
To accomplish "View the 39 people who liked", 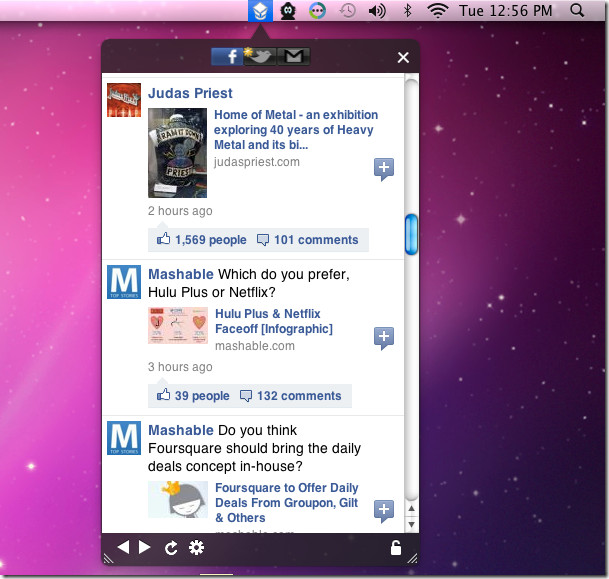I will pyautogui.click(x=202, y=396).
